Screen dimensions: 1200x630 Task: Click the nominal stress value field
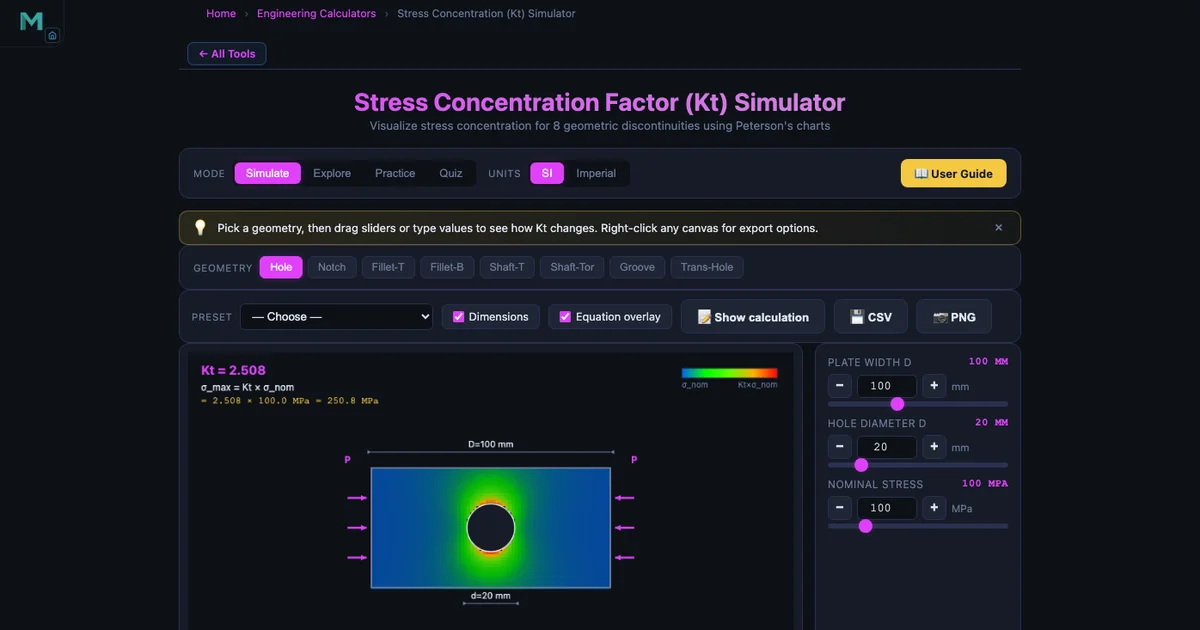(886, 508)
